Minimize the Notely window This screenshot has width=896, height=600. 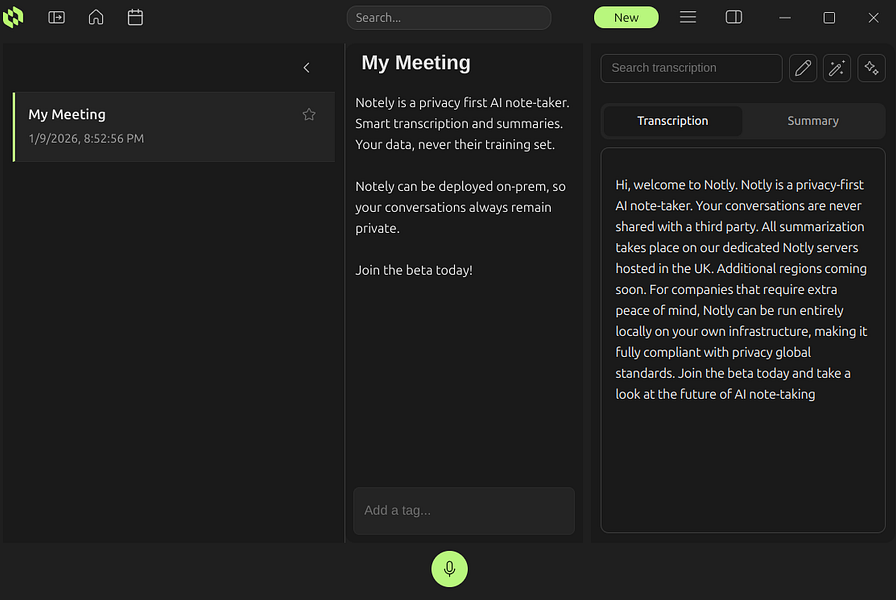(x=785, y=18)
